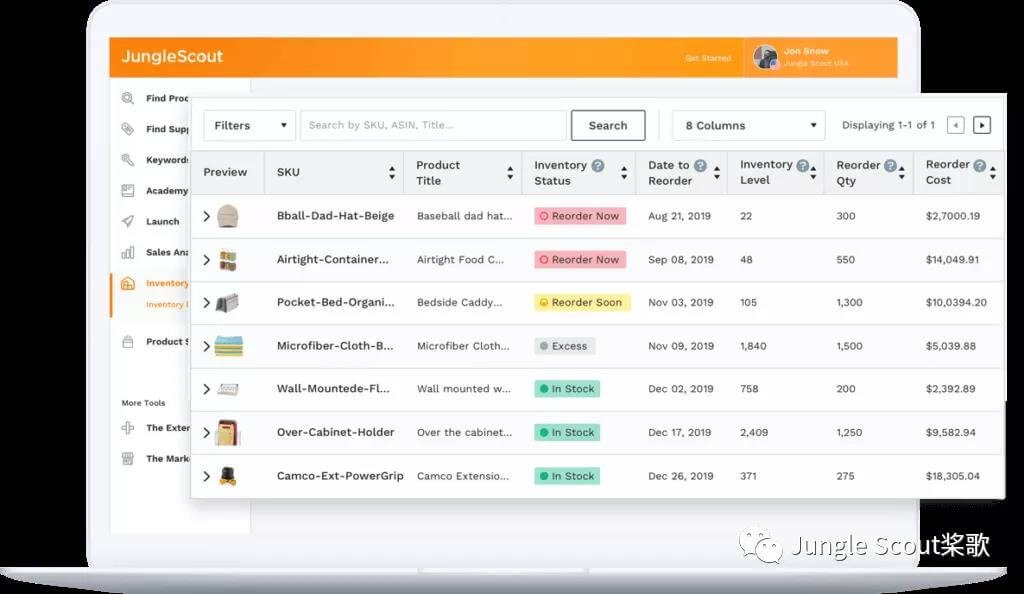Open The Market store icon
The width and height of the screenshot is (1024, 594).
tap(128, 459)
